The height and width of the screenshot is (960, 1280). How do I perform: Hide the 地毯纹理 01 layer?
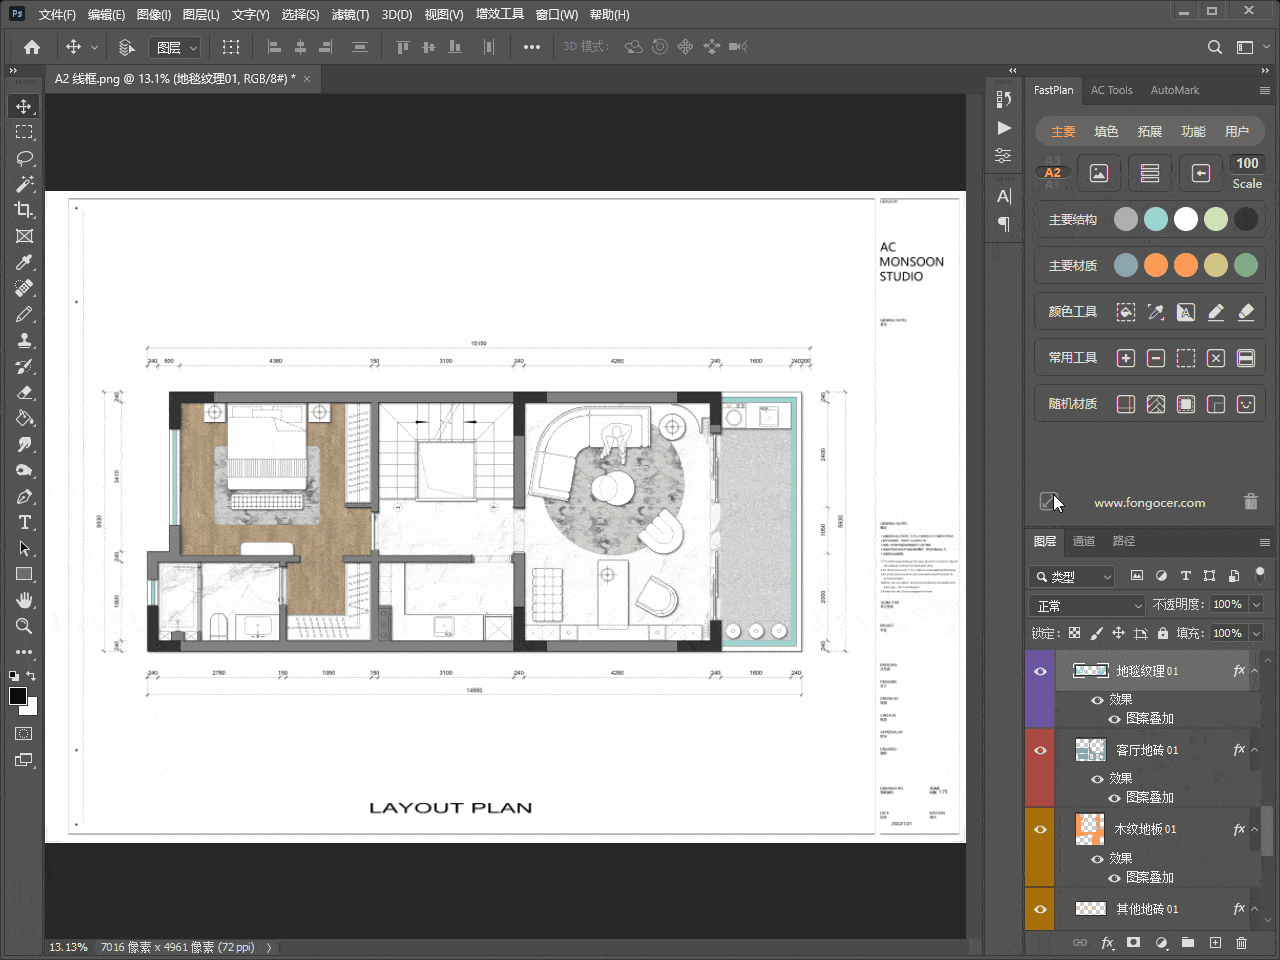tap(1040, 671)
